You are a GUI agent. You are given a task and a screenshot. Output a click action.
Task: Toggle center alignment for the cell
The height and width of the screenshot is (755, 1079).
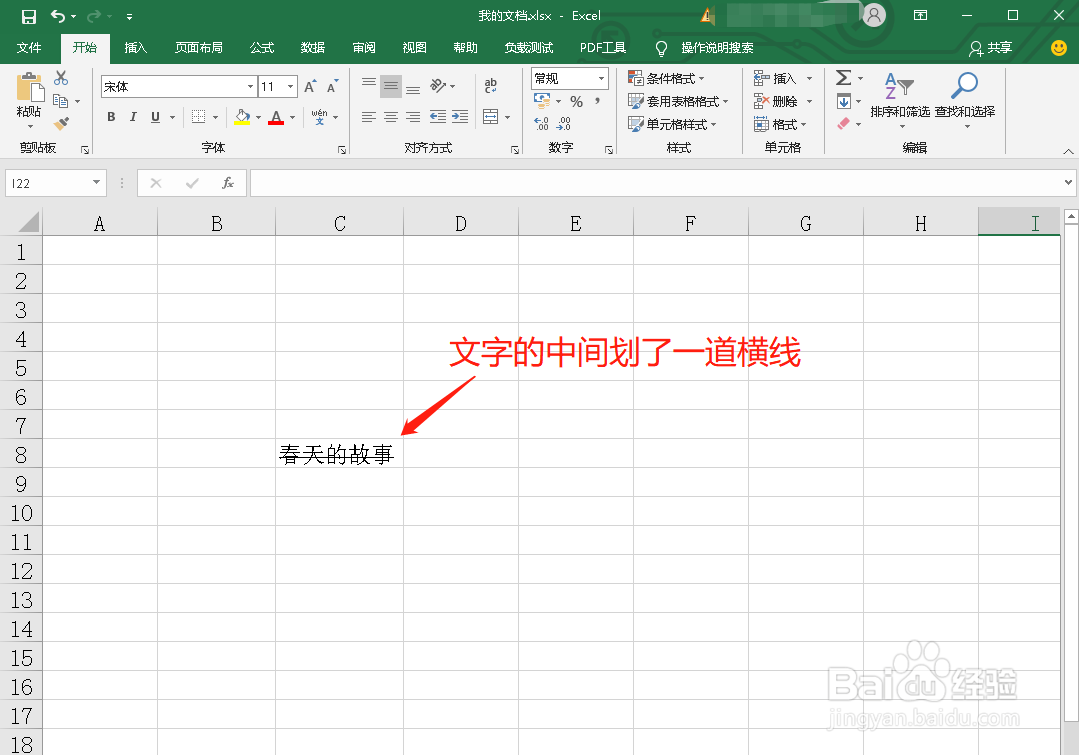click(389, 117)
